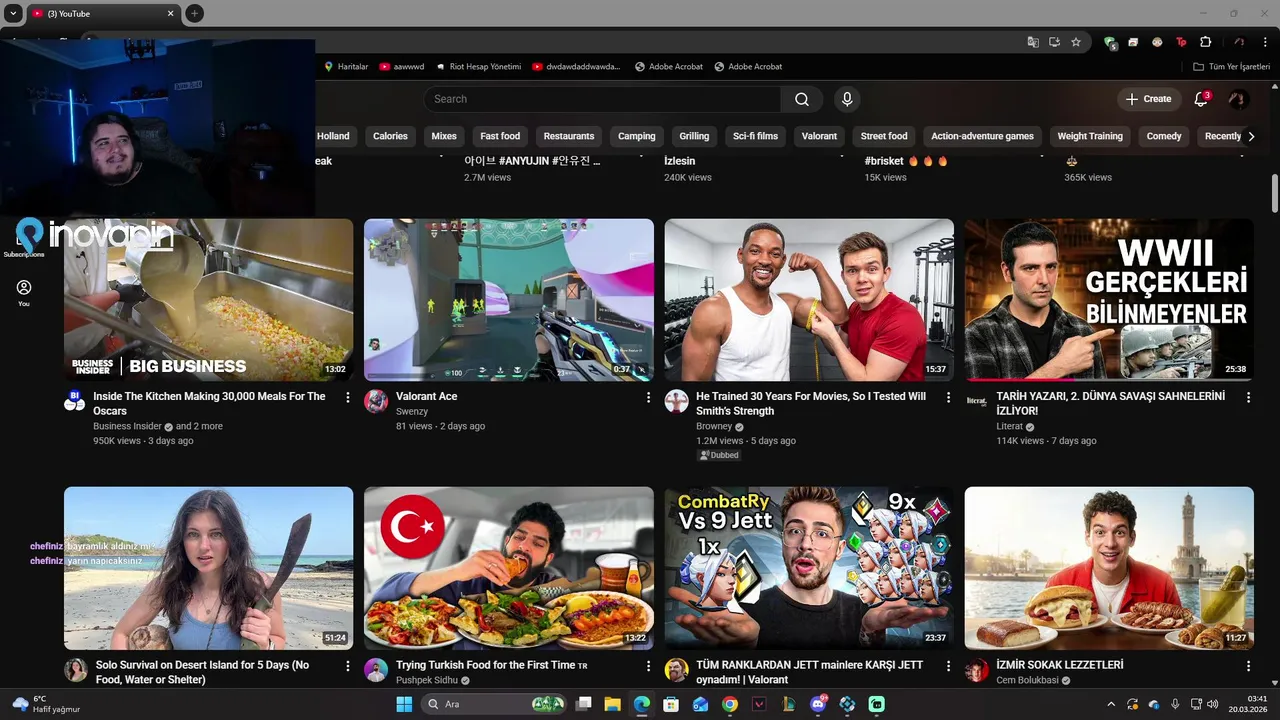Screen dimensions: 1280x720
Task: Open Cem Bolukbasi channel avatar
Action: pos(976,670)
